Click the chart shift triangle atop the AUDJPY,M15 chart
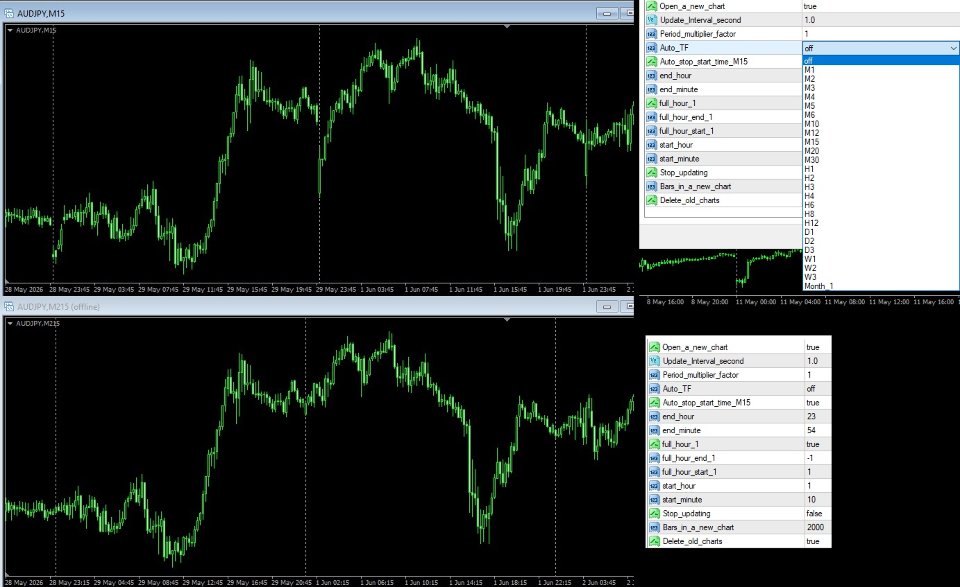960x587 pixels. pos(507,27)
